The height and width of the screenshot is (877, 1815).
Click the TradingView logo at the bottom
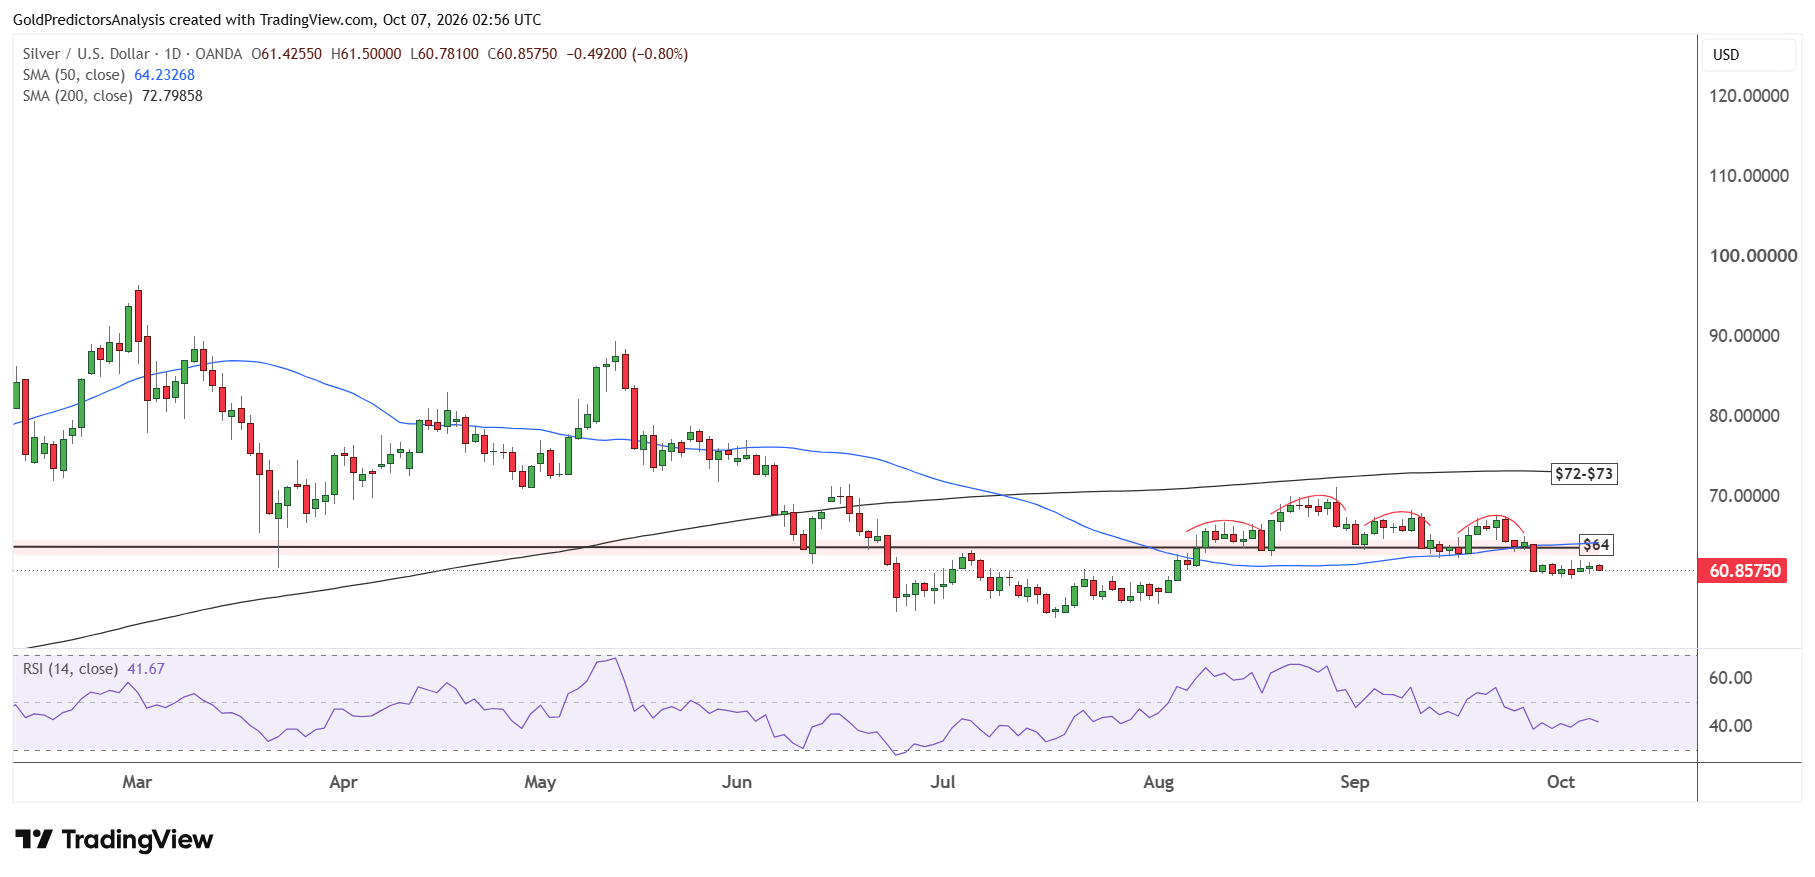114,839
